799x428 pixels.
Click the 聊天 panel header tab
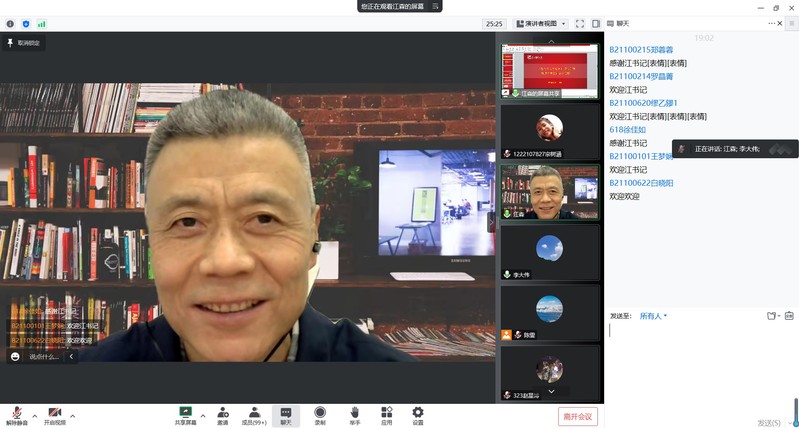coord(622,23)
